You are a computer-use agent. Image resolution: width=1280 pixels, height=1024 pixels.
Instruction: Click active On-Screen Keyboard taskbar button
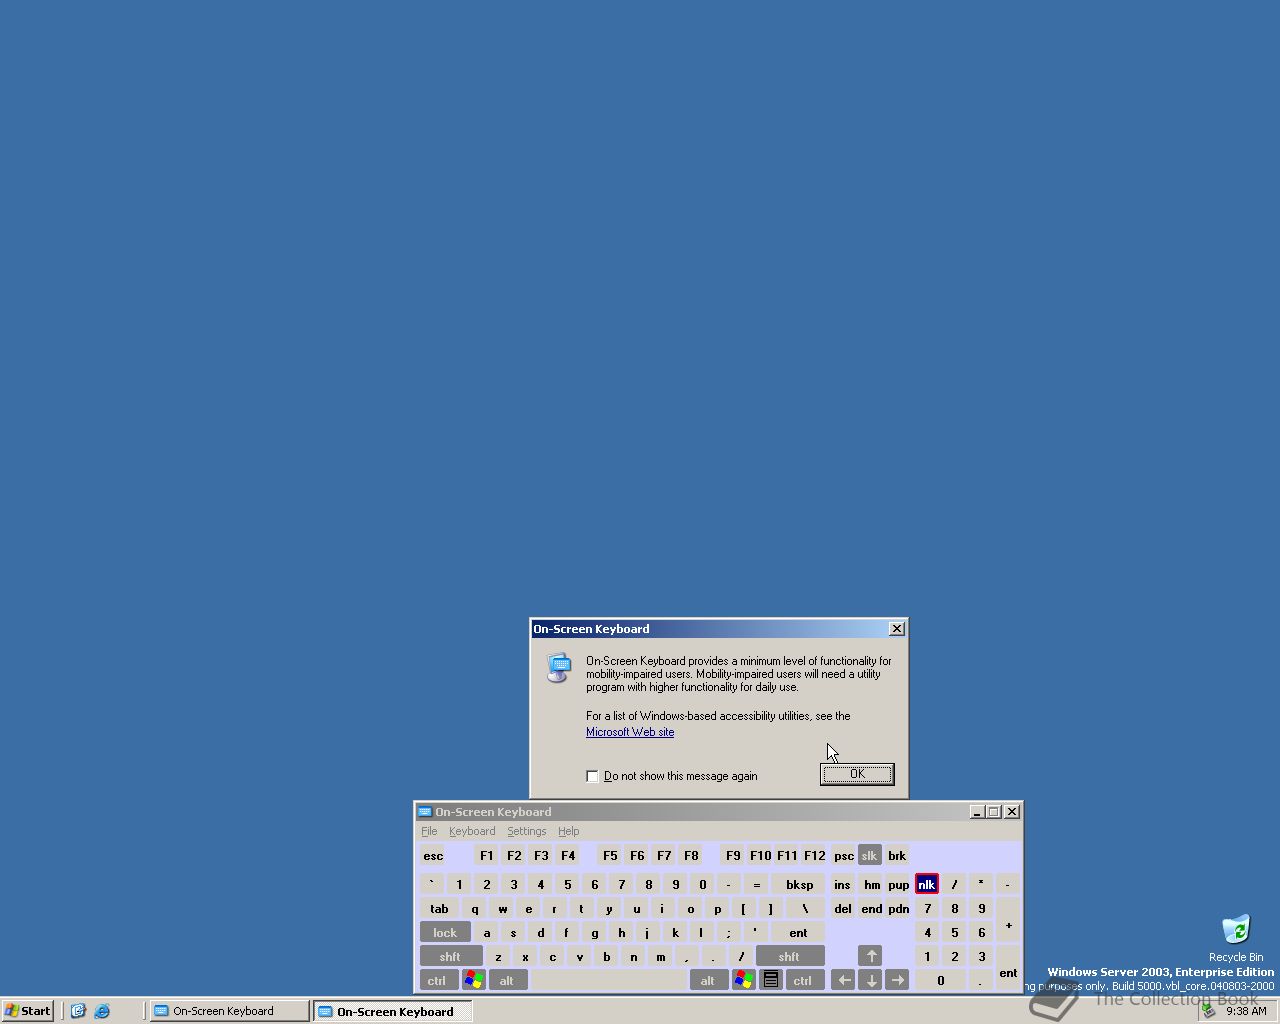pyautogui.click(x=393, y=1011)
